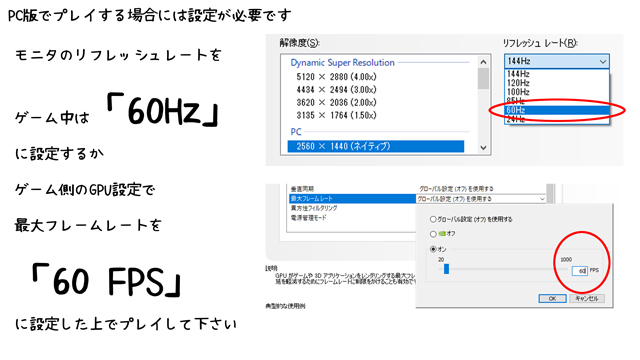Click the FPS value input field
640x360 pixels.
point(579,271)
